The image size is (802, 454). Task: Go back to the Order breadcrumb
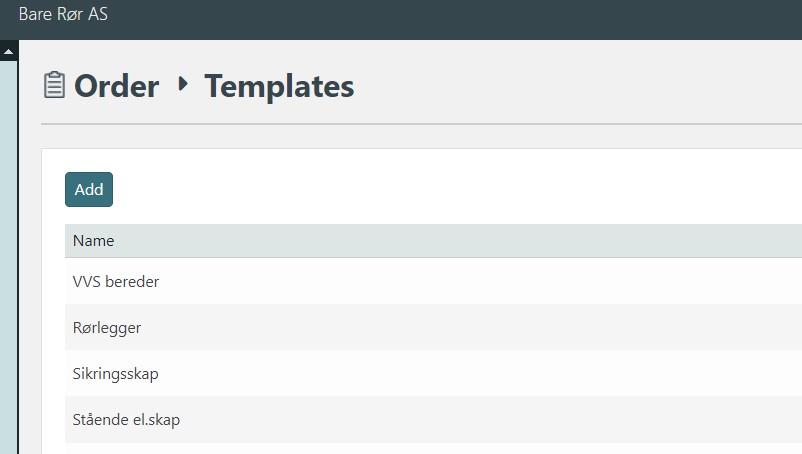click(116, 87)
